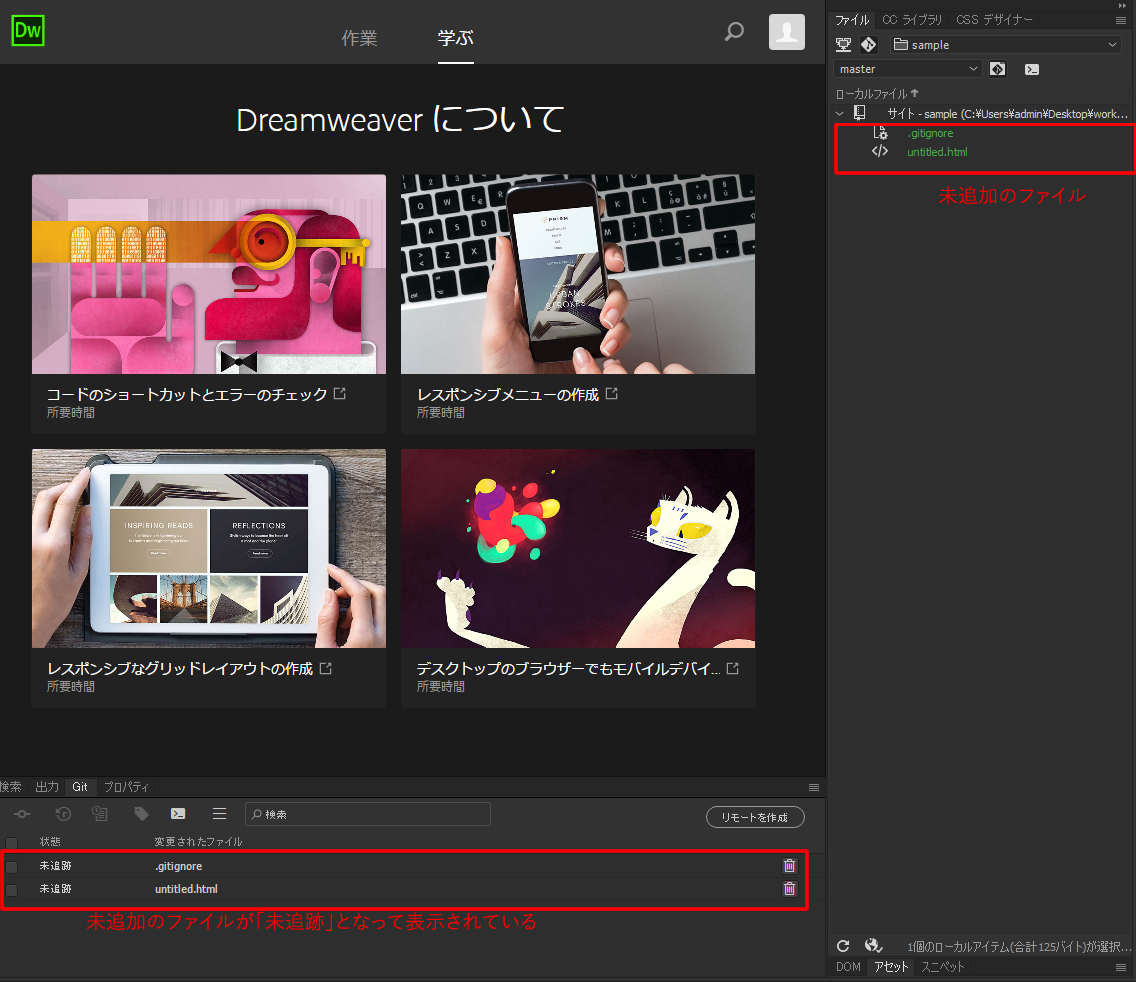This screenshot has height=982, width=1136.
Task: Collapse panels with double-arrow icon
Action: point(1122,6)
